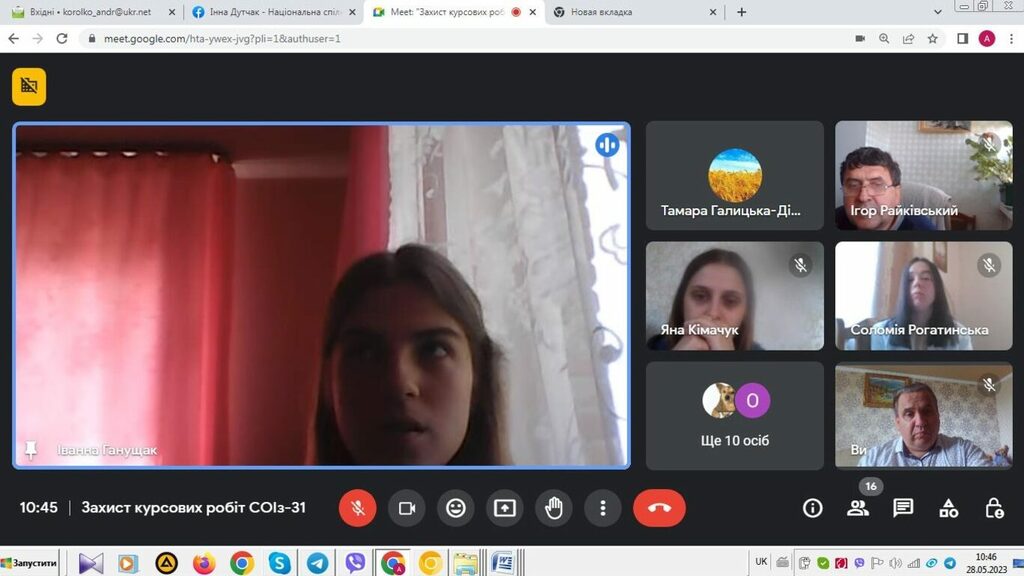1024x576 pixels.
Task: Open the activities panel
Action: pos(949,508)
